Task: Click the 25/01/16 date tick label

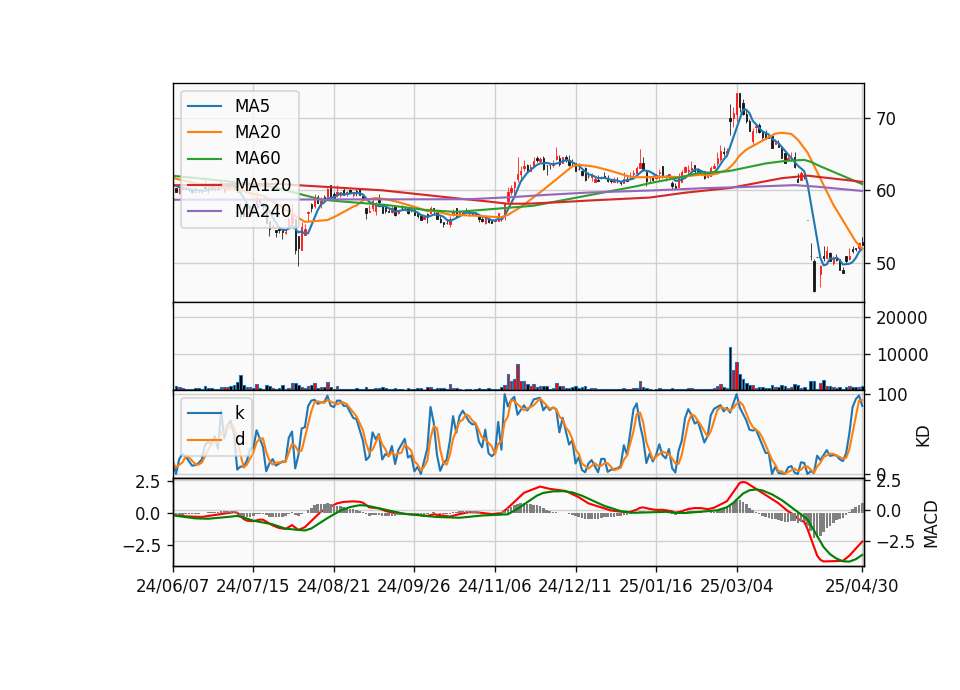Action: [655, 586]
